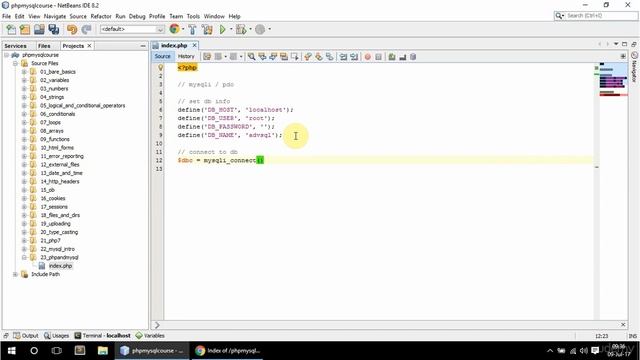Switch to Chrome taskbar window
640x360 pixels.
(228, 351)
